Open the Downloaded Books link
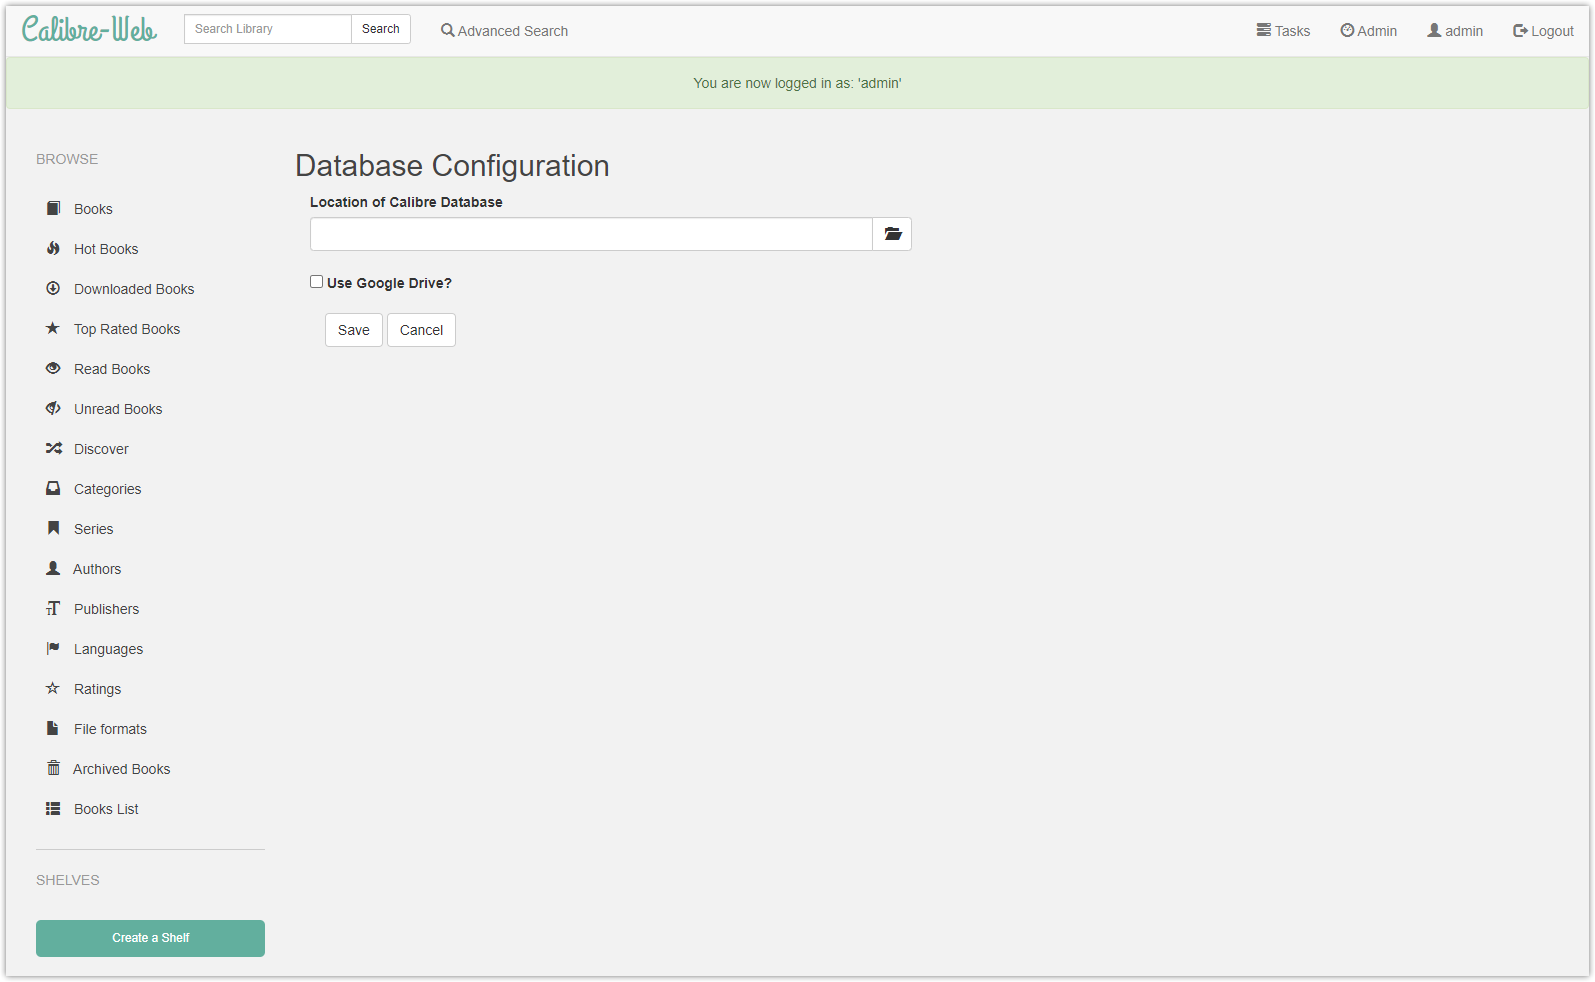This screenshot has width=1595, height=982. 134,289
